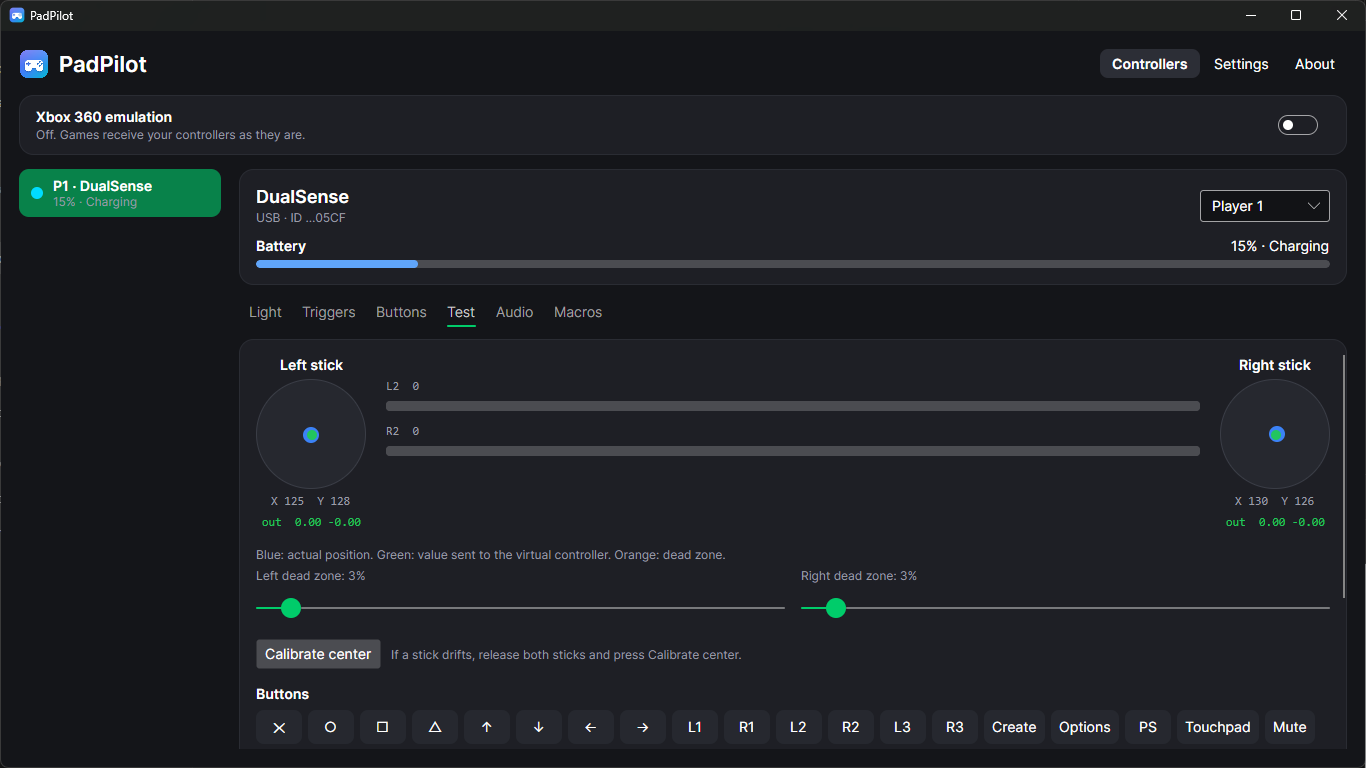Click the D-pad left arrow icon

pyautogui.click(x=591, y=727)
